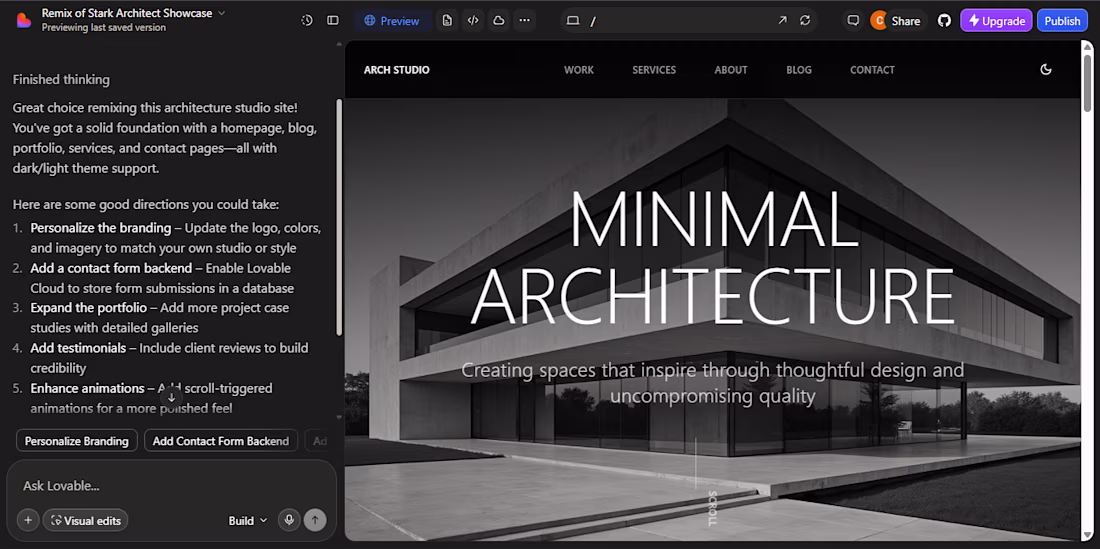Open the CONTACT nav item
This screenshot has height=549, width=1100.
coord(872,70)
